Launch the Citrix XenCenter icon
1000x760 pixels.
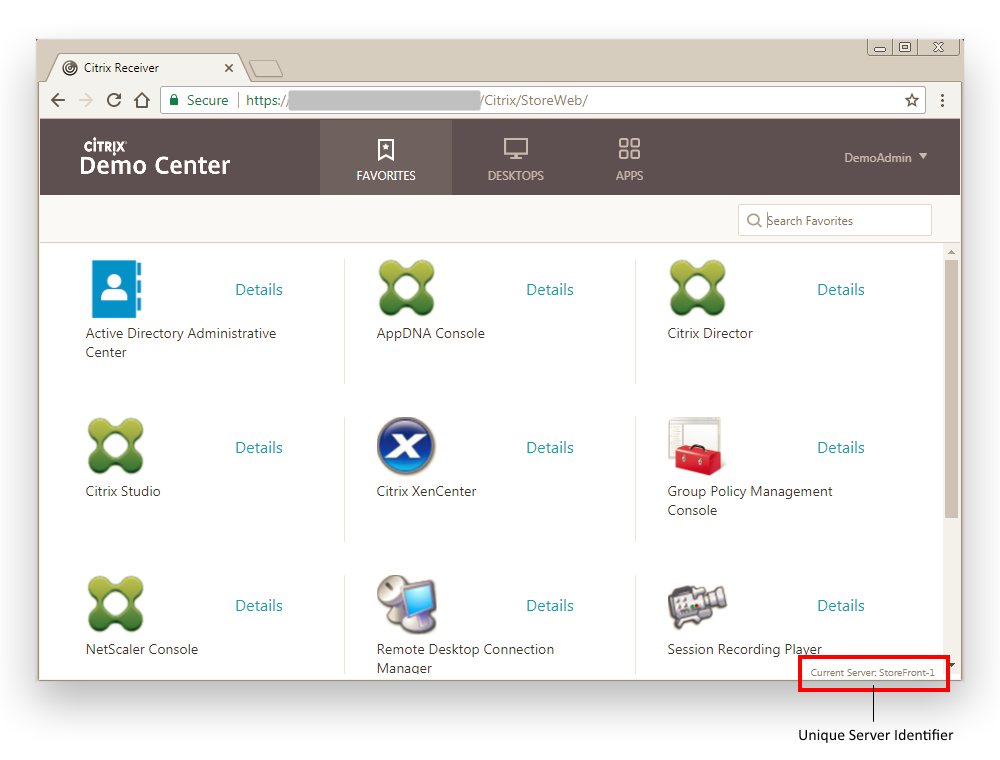click(x=406, y=446)
